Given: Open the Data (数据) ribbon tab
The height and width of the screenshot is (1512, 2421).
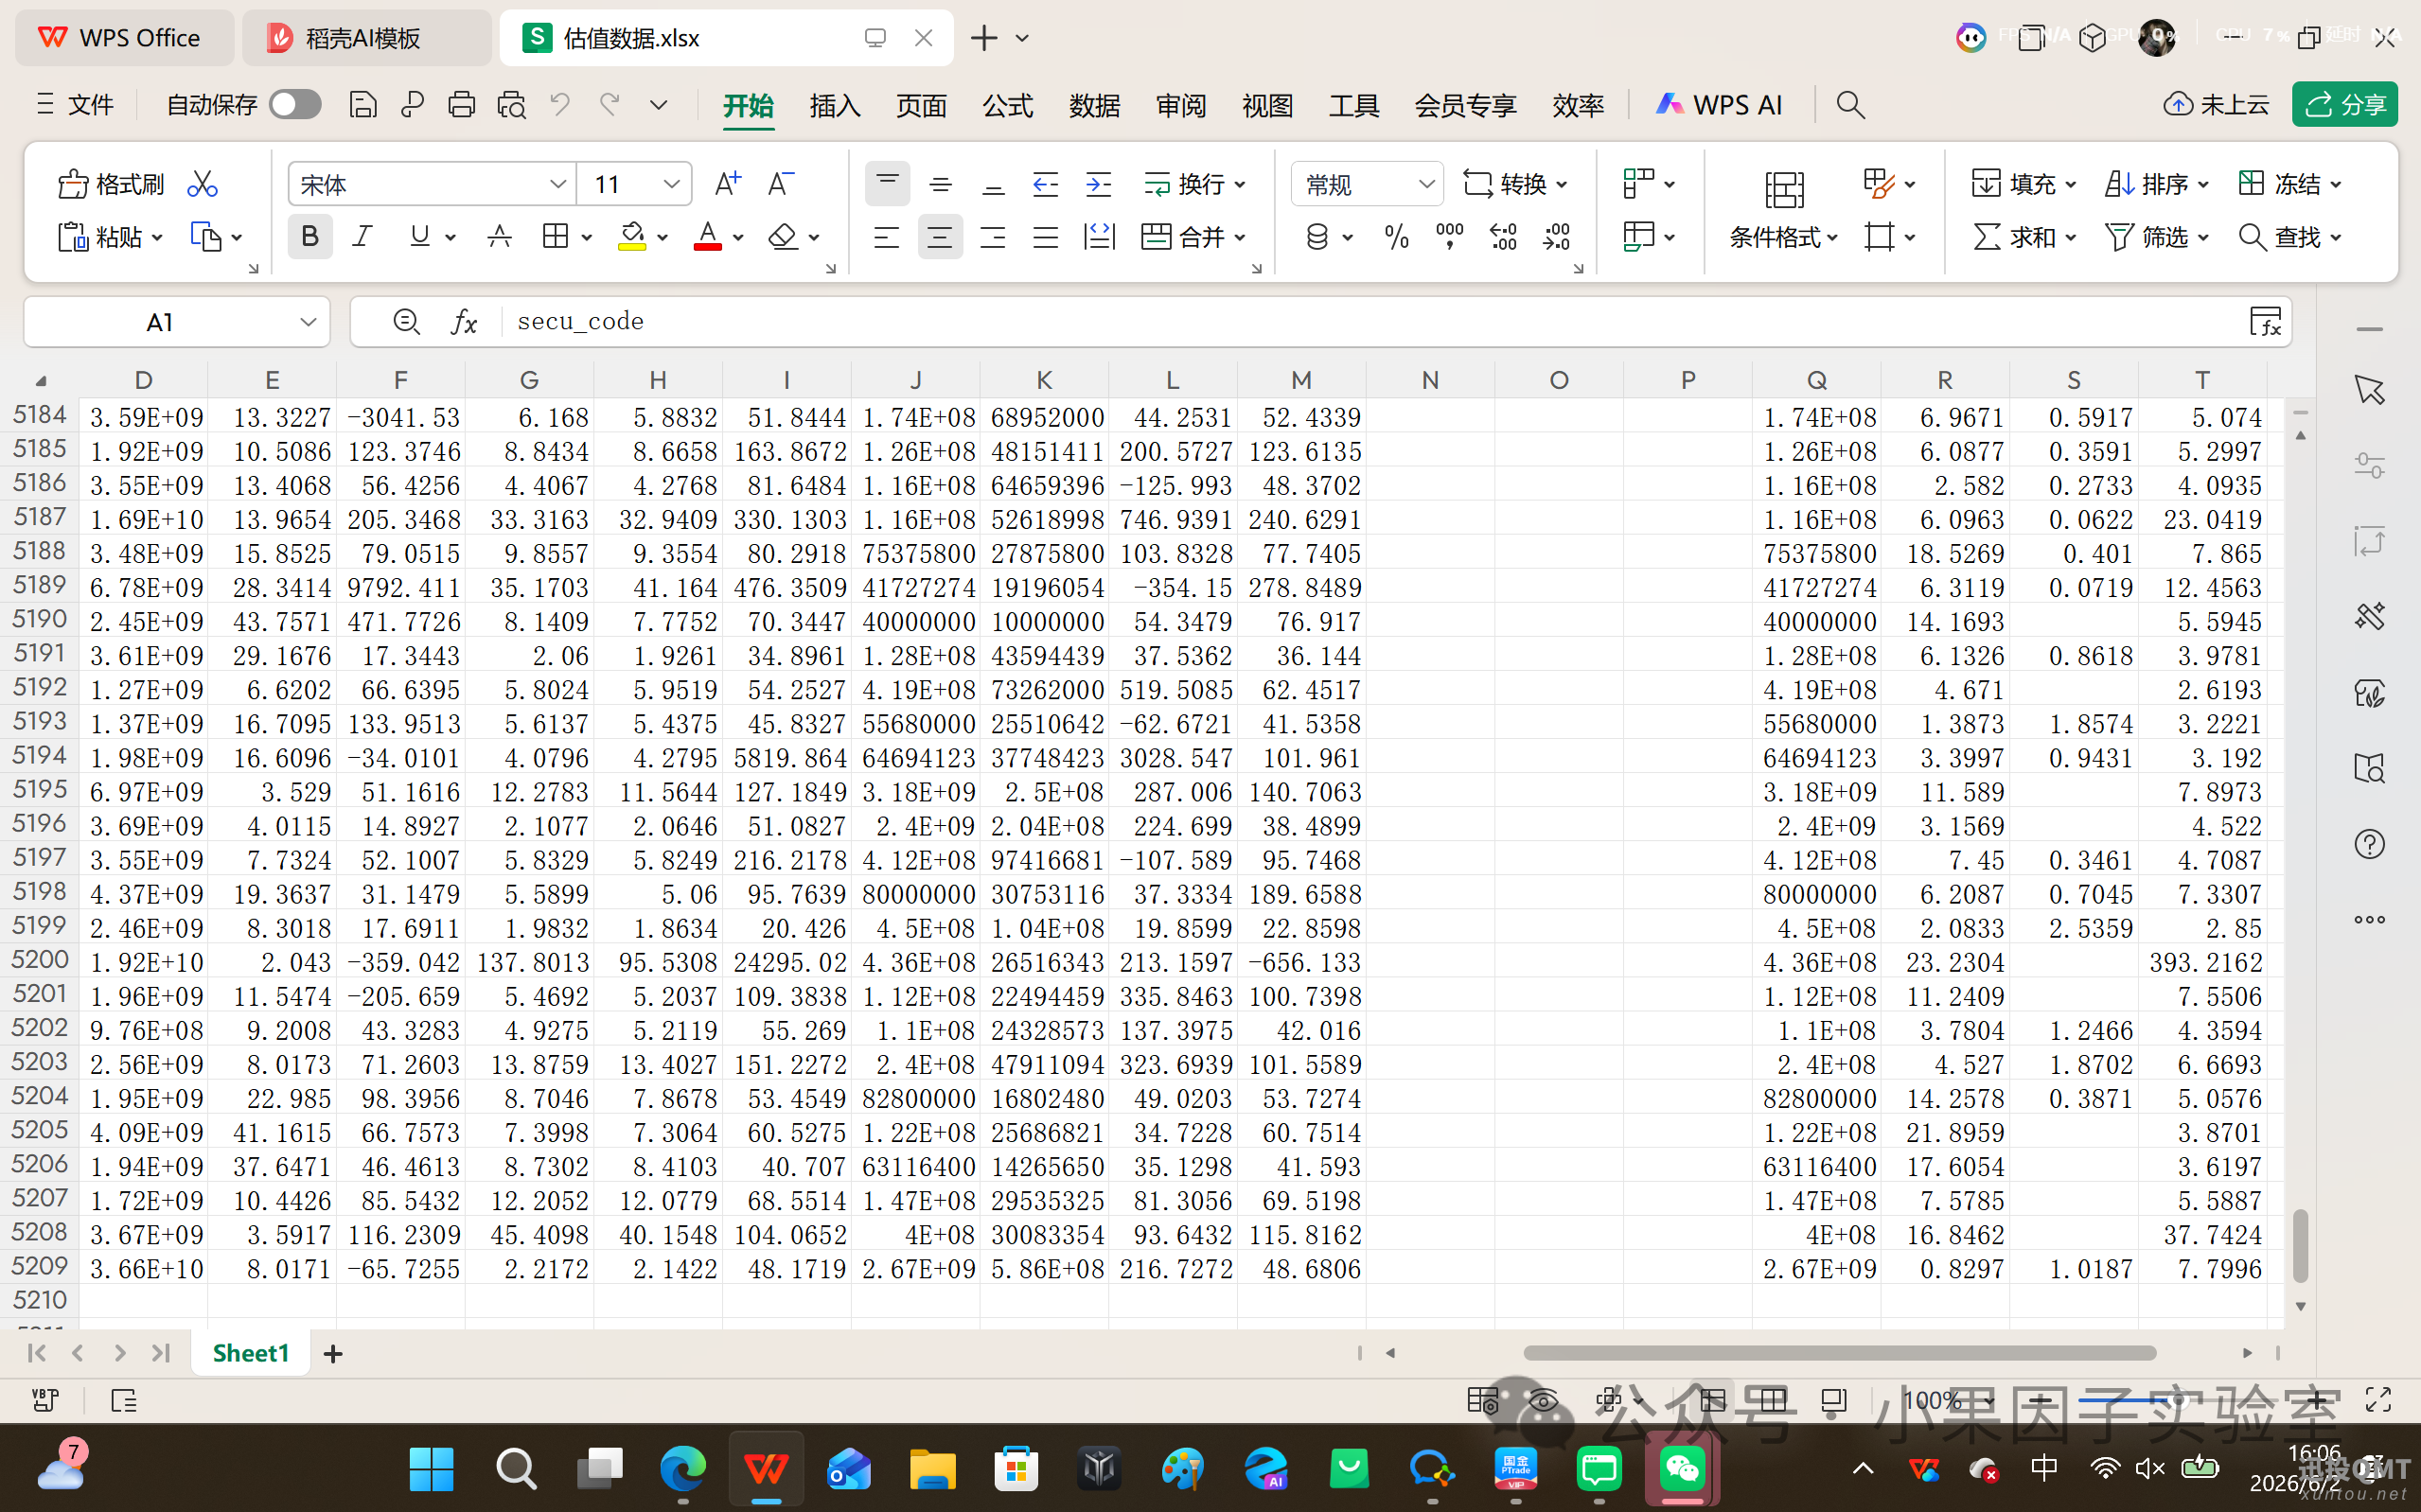Looking at the screenshot, I should (x=1094, y=105).
